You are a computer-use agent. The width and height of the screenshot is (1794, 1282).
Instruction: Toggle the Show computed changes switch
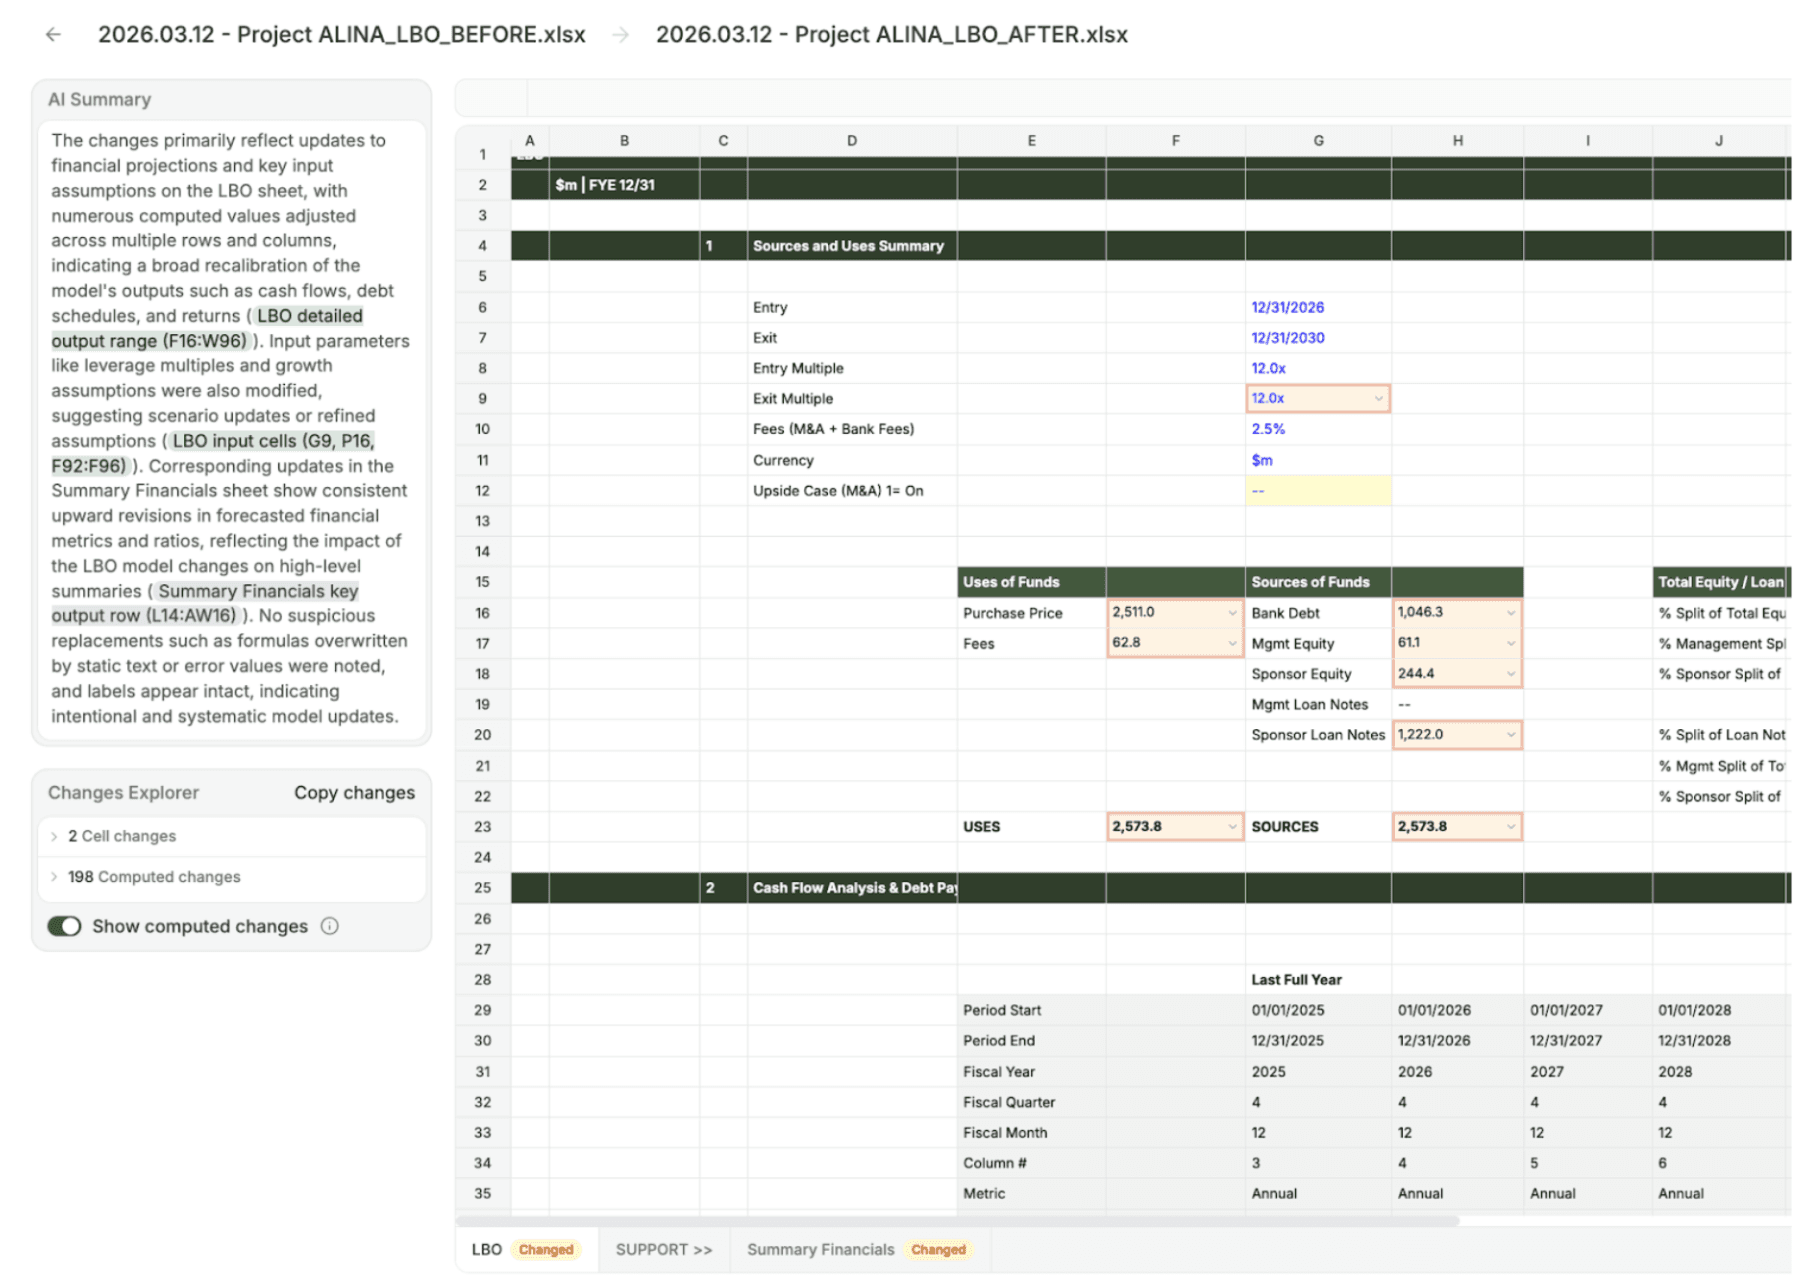(x=65, y=926)
